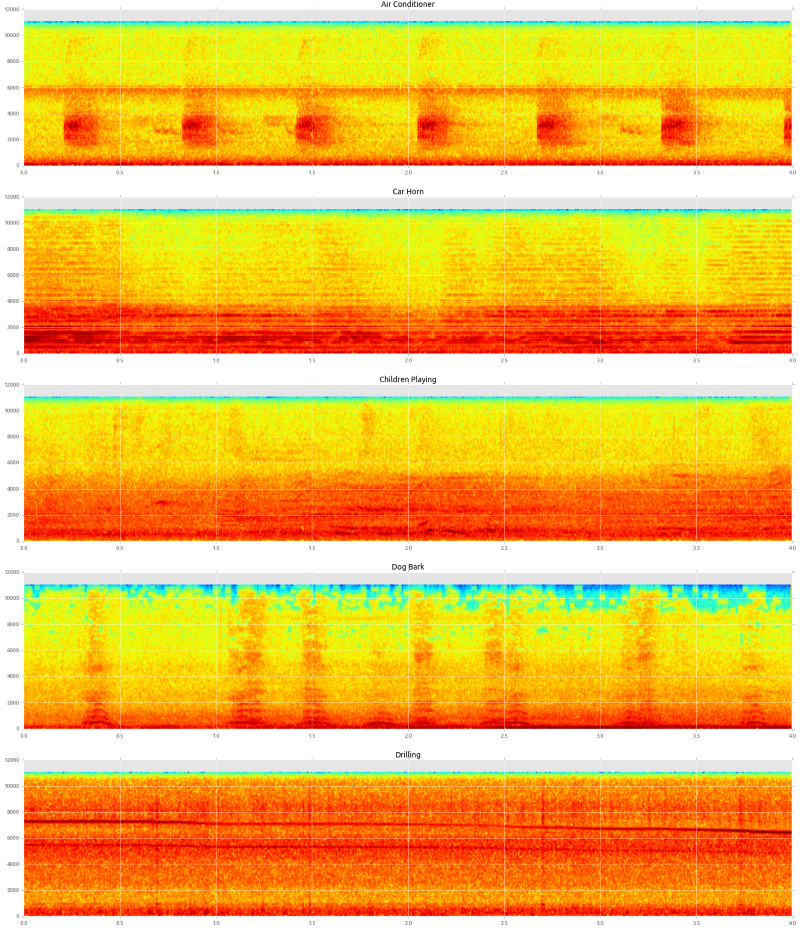
Task: Click the 1.5 x-axis tick under Dog Bark
Action: (312, 734)
